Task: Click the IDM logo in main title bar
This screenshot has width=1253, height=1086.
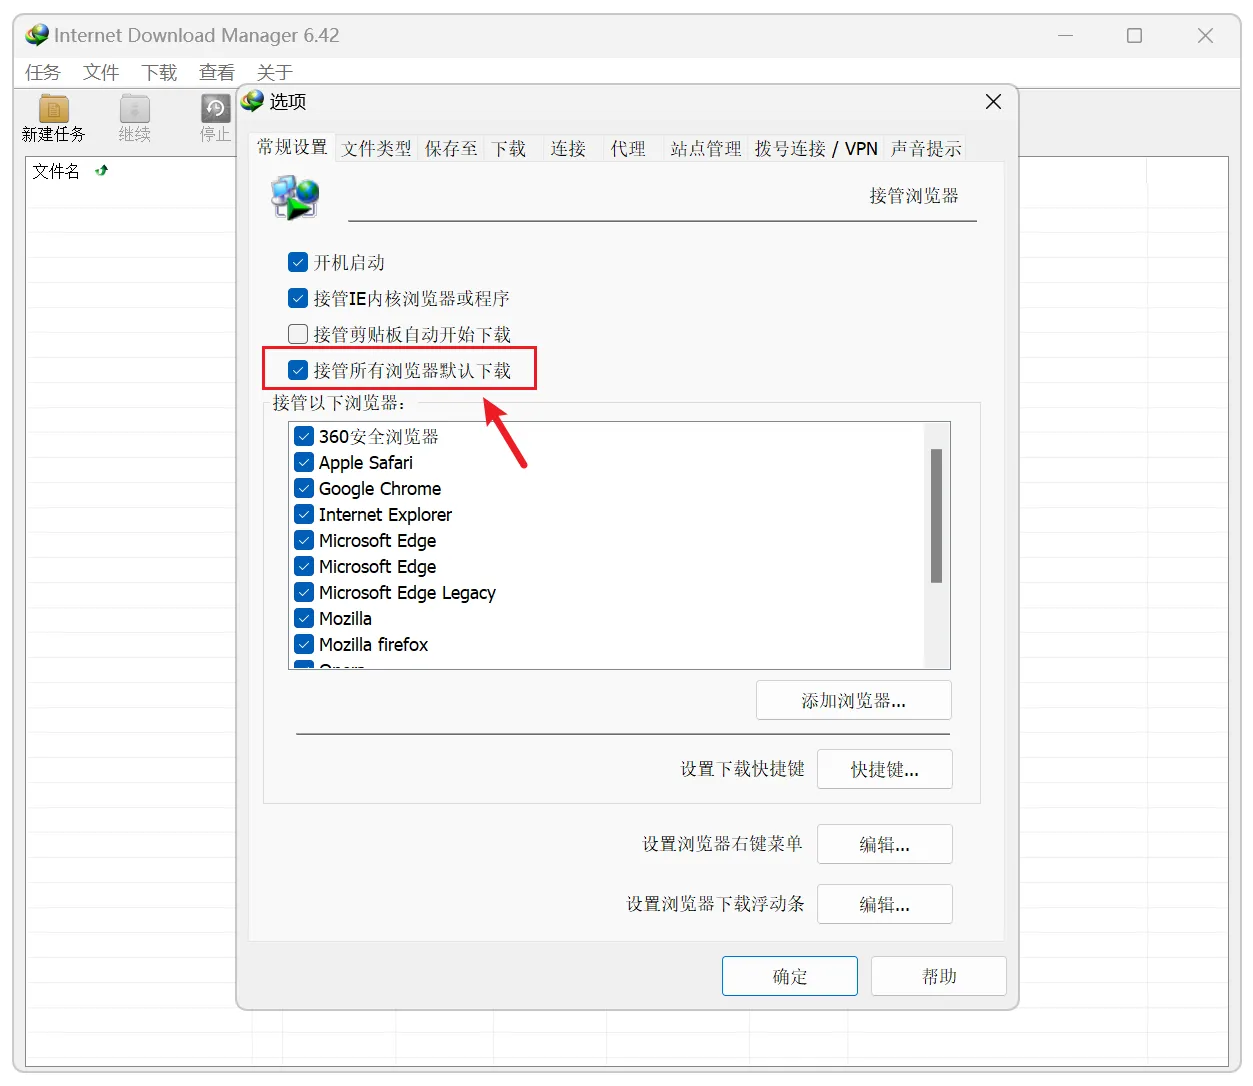Action: [x=37, y=35]
